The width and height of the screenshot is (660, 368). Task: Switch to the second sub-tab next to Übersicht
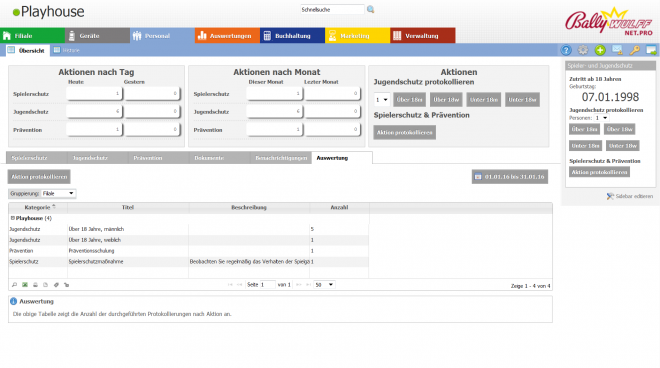coord(67,50)
